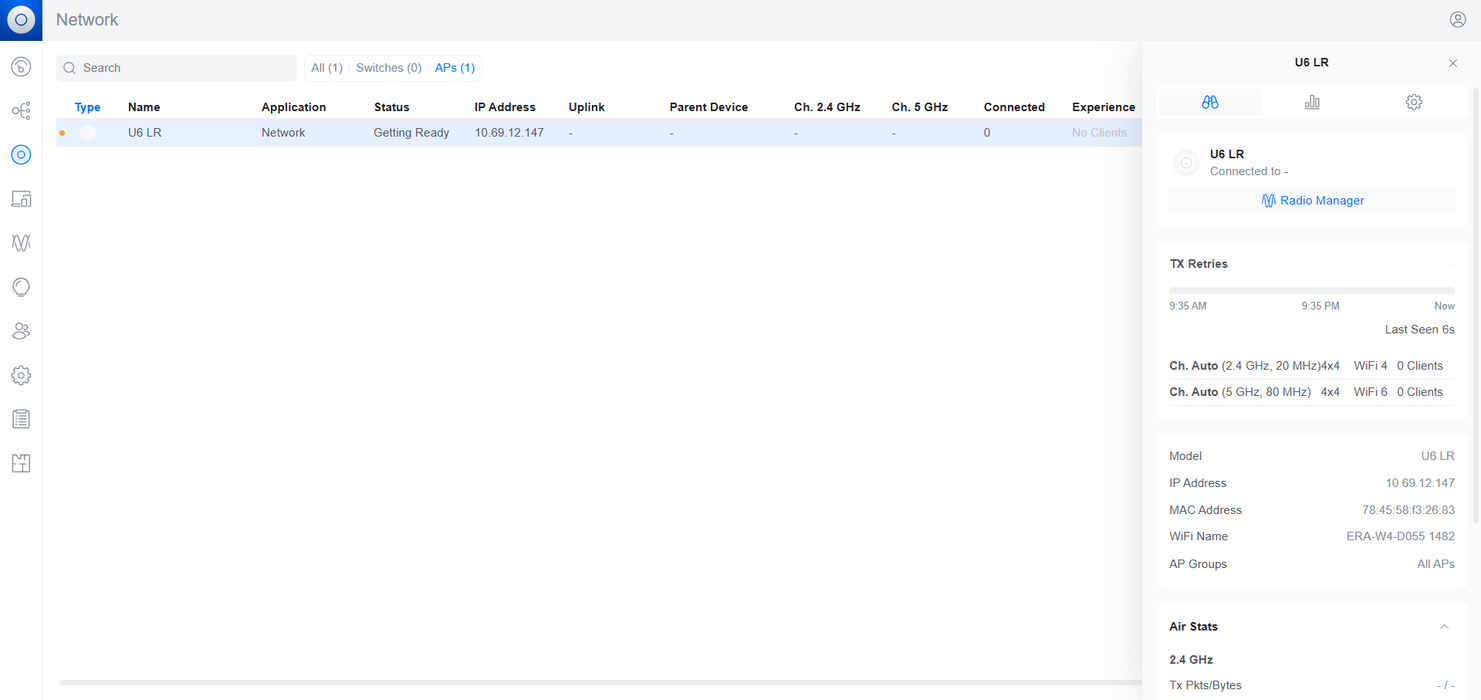Sort by the Ch. 5 GHz column header
The height and width of the screenshot is (700, 1481).
coord(920,107)
